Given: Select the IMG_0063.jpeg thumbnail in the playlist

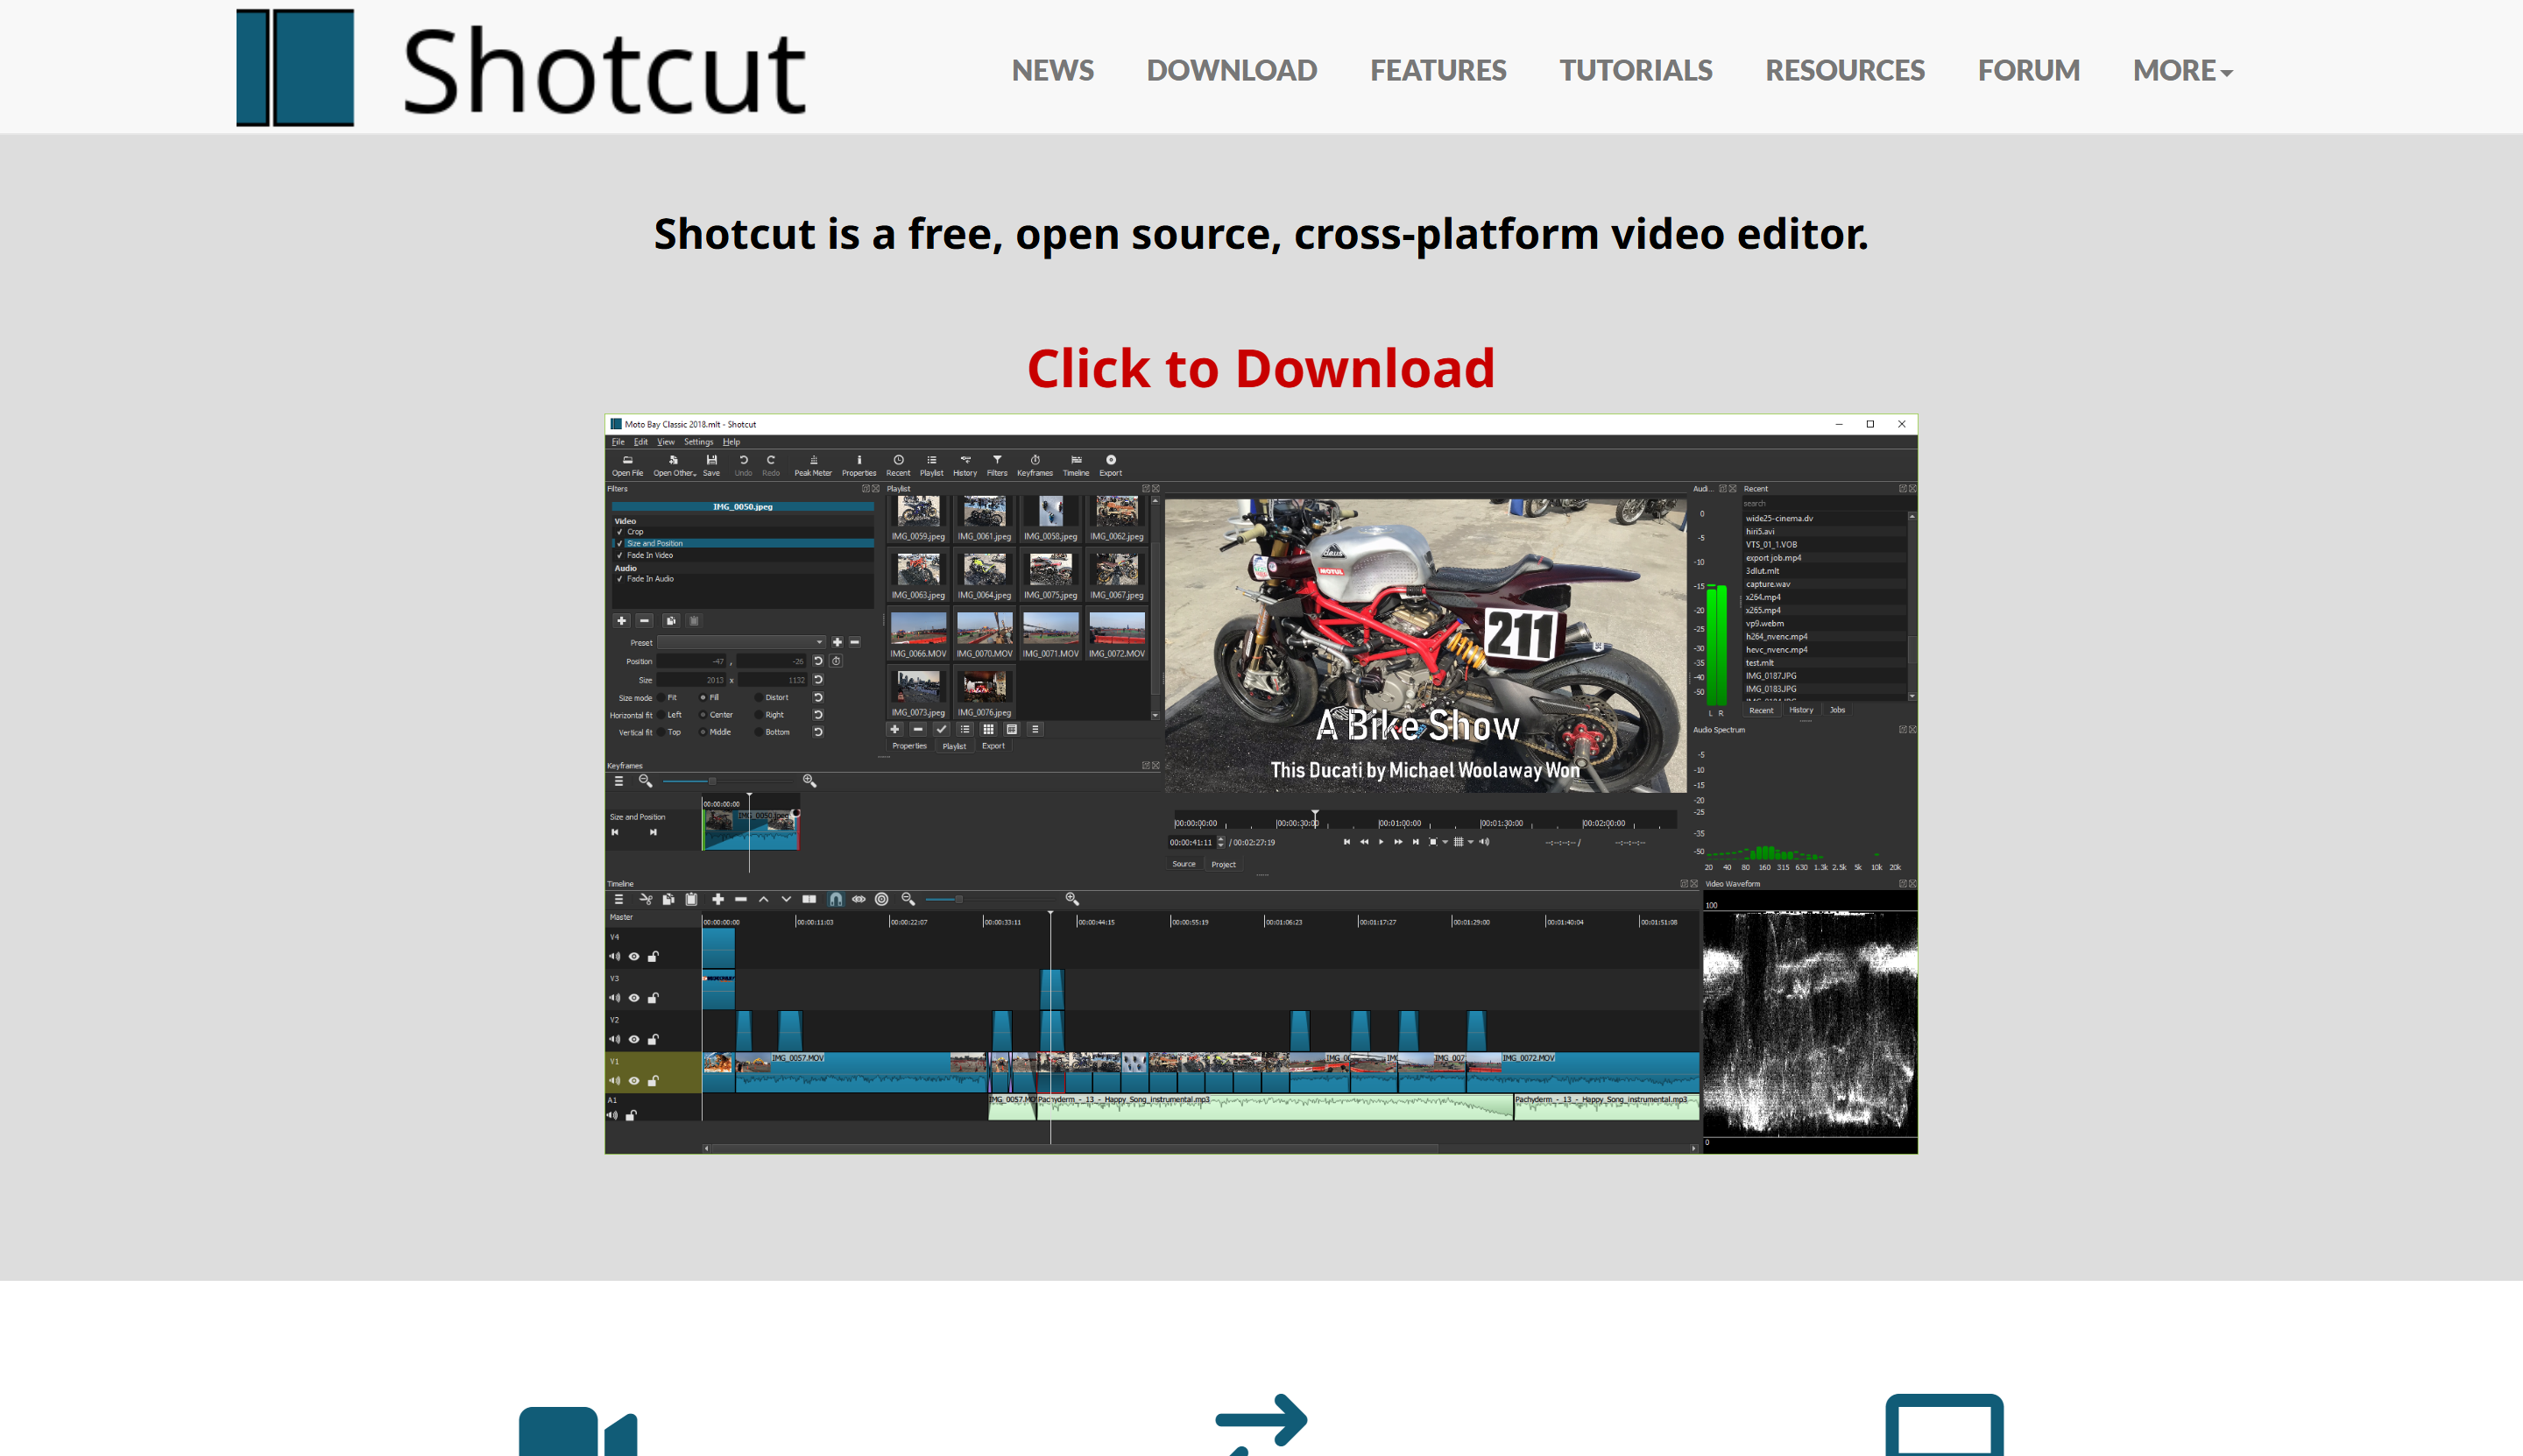Looking at the screenshot, I should [x=918, y=570].
